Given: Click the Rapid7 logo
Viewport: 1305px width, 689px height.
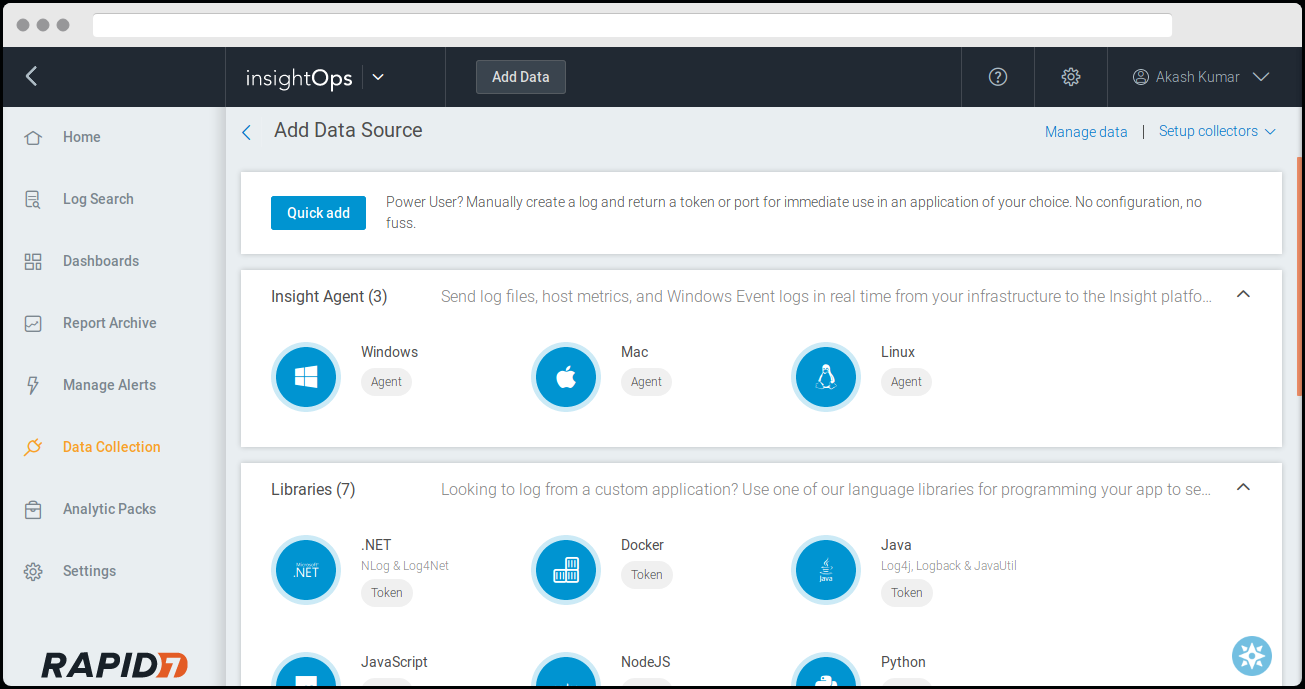Looking at the screenshot, I should click(x=114, y=665).
